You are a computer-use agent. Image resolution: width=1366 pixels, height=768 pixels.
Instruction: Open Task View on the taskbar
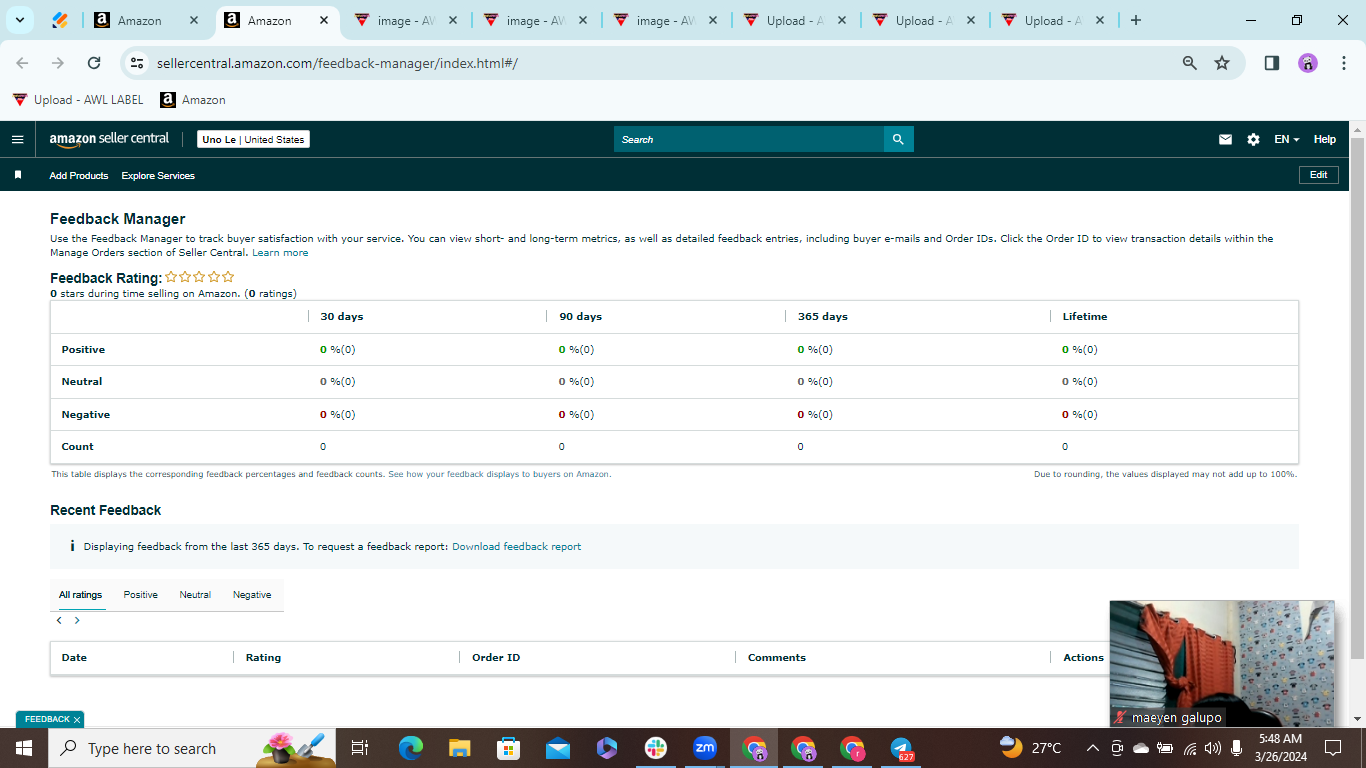click(x=360, y=748)
